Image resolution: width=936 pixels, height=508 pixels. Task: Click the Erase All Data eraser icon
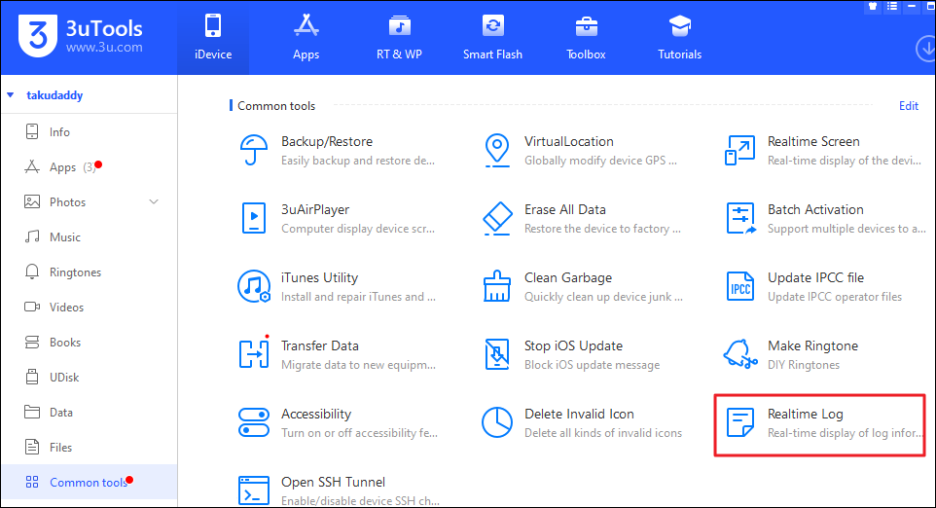point(497,218)
